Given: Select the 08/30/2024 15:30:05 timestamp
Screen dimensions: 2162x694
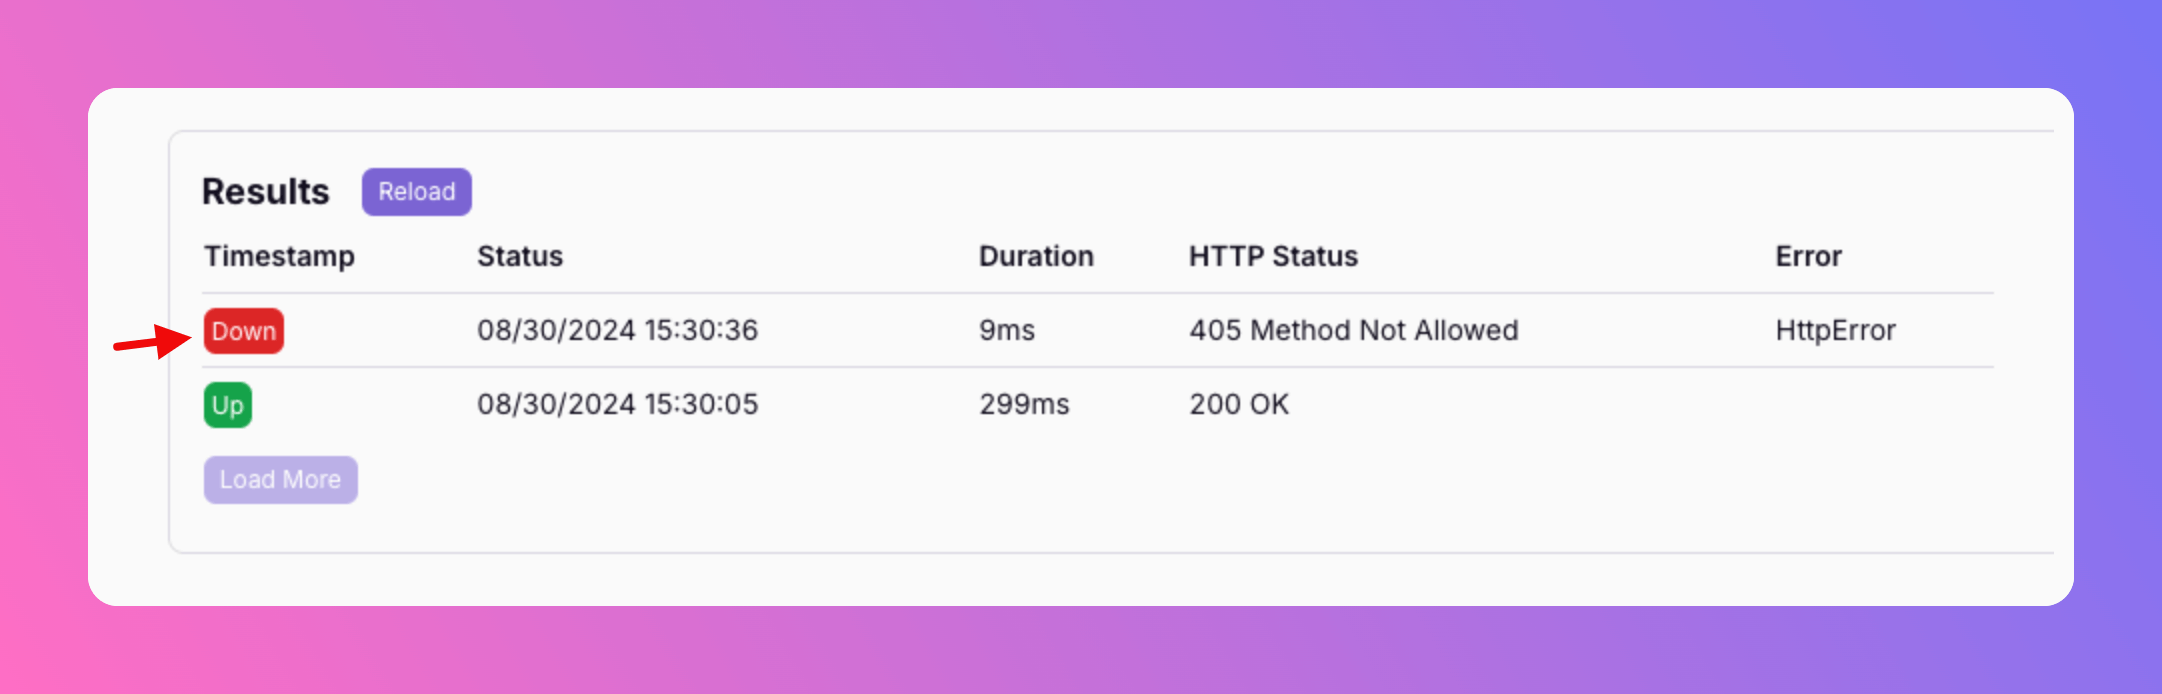Looking at the screenshot, I should coord(617,404).
